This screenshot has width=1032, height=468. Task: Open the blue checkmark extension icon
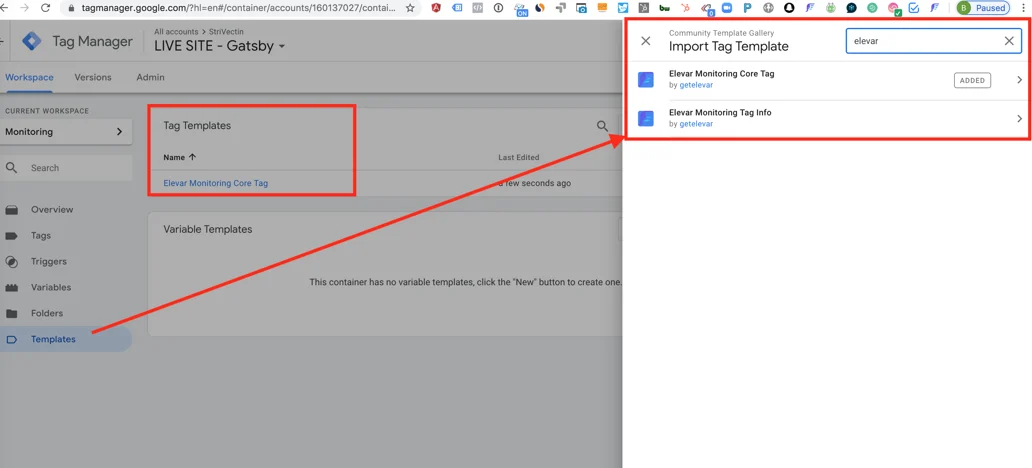(x=914, y=8)
